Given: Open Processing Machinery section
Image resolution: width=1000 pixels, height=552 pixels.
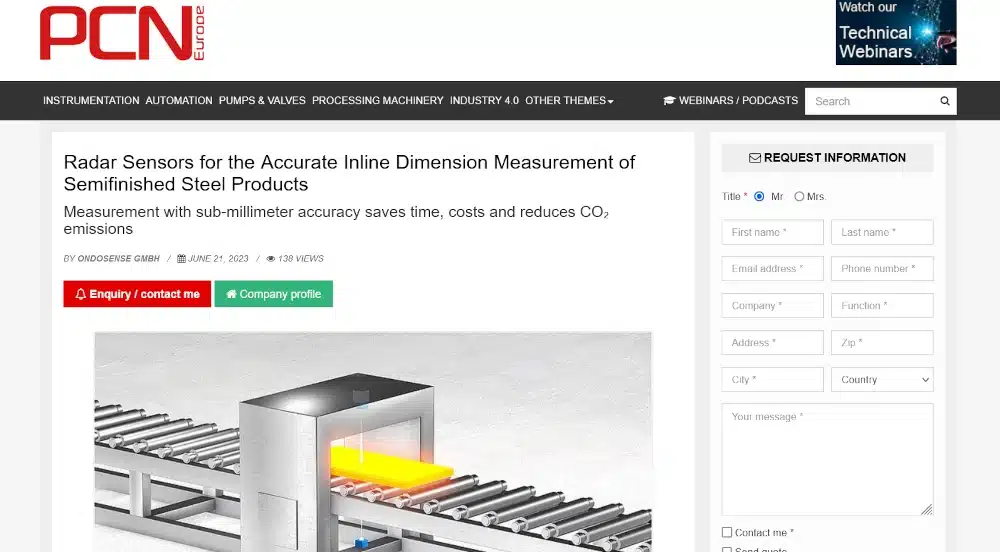Looking at the screenshot, I should pyautogui.click(x=378, y=101).
